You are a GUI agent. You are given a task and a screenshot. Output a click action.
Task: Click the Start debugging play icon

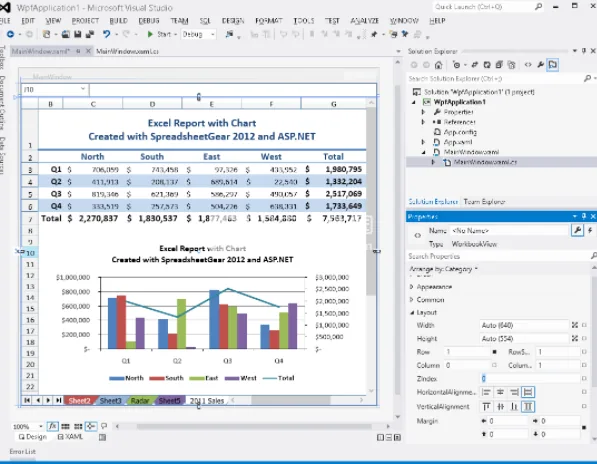(x=150, y=34)
